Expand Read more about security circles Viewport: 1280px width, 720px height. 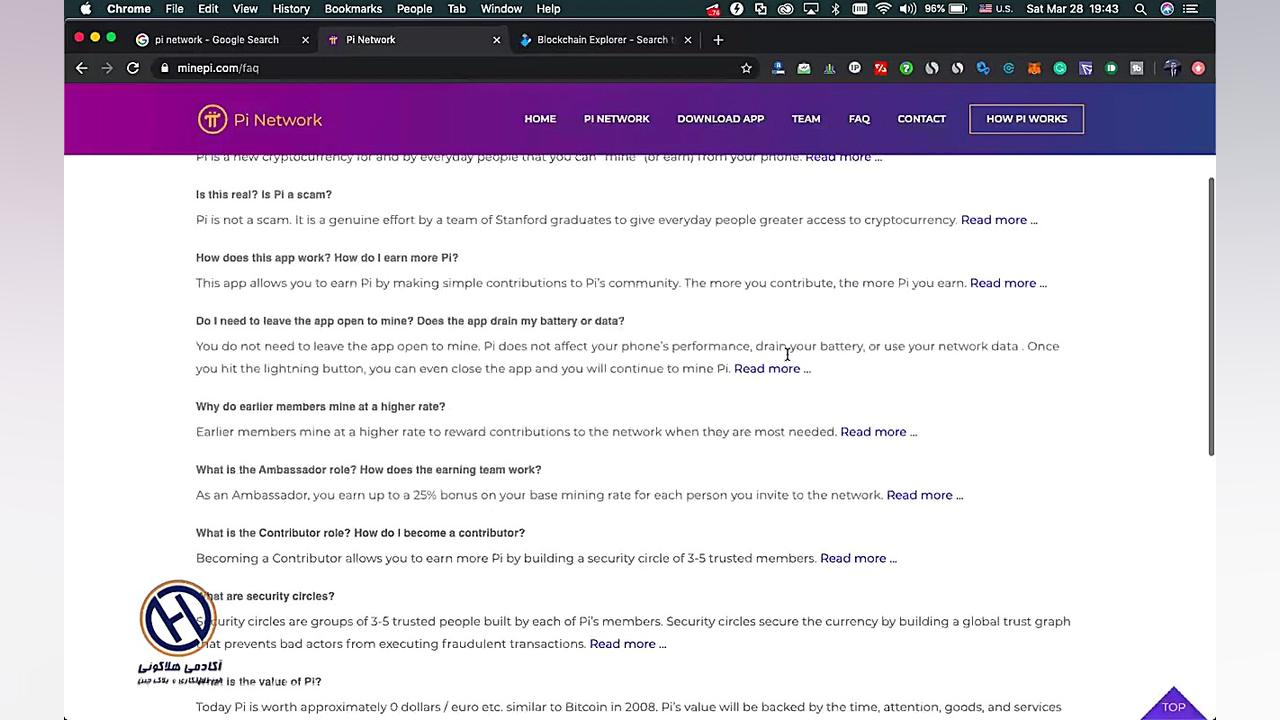click(x=628, y=644)
